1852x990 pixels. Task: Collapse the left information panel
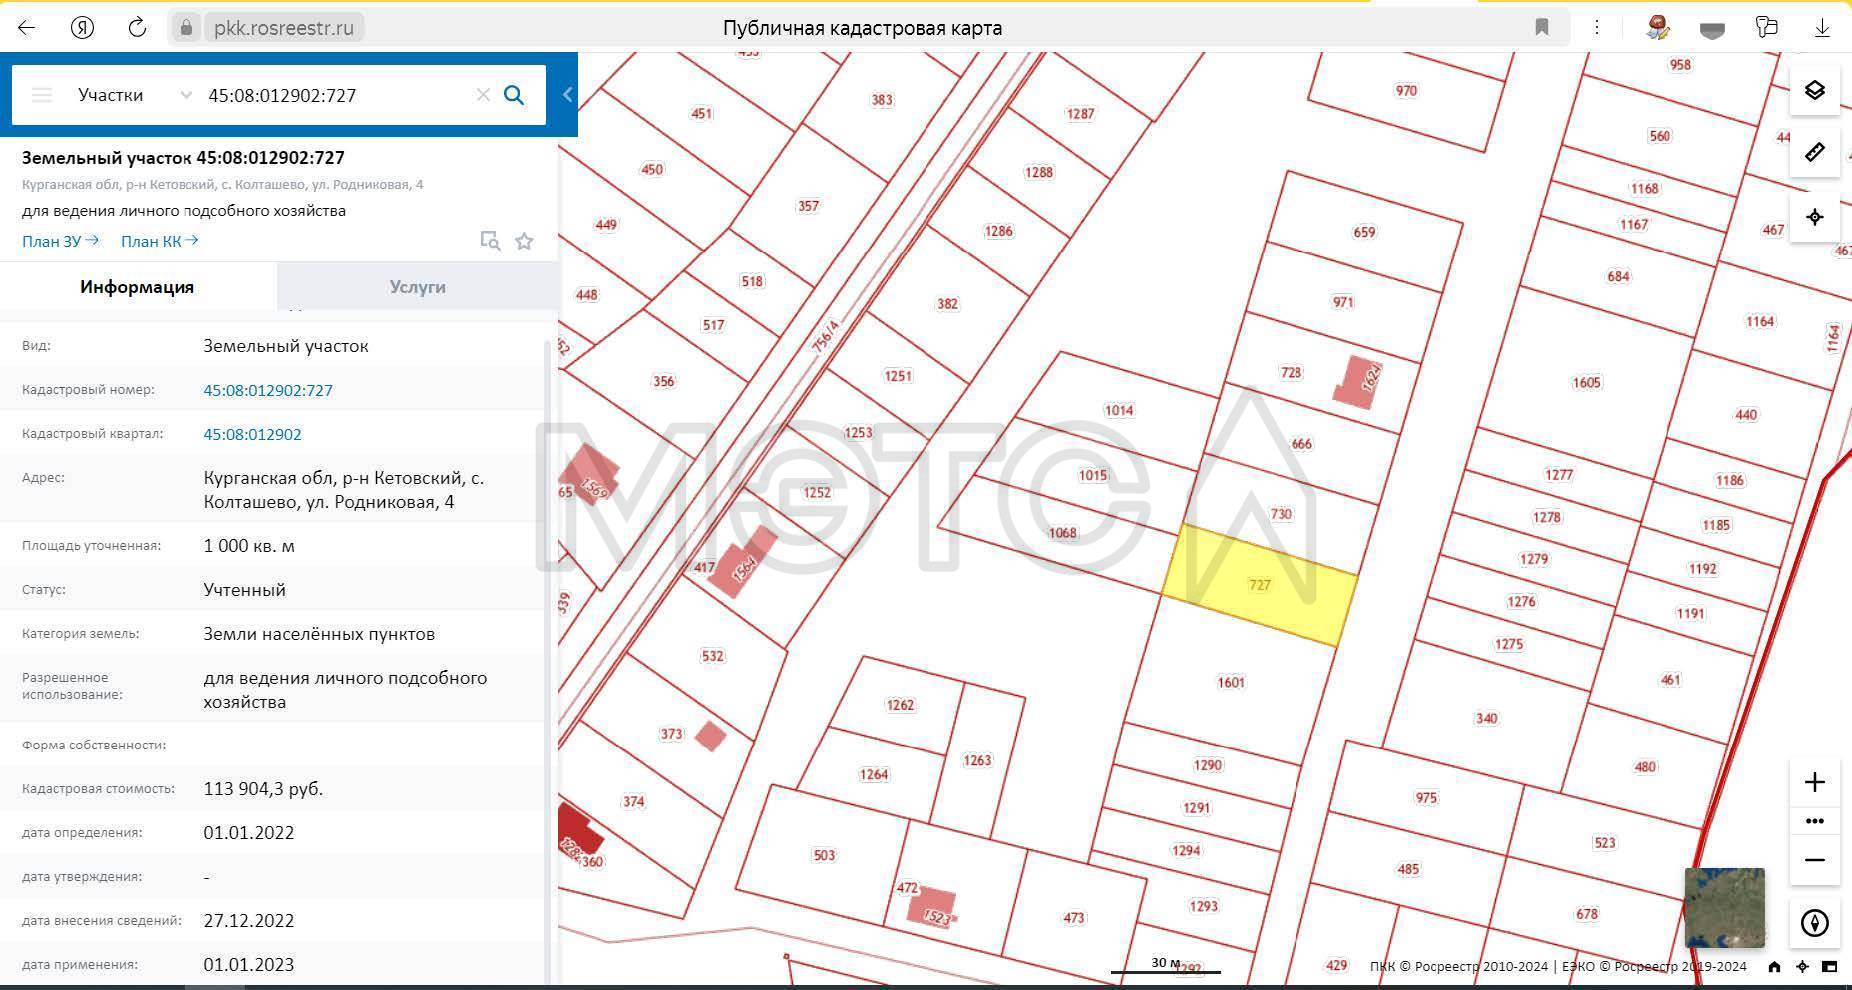(567, 95)
